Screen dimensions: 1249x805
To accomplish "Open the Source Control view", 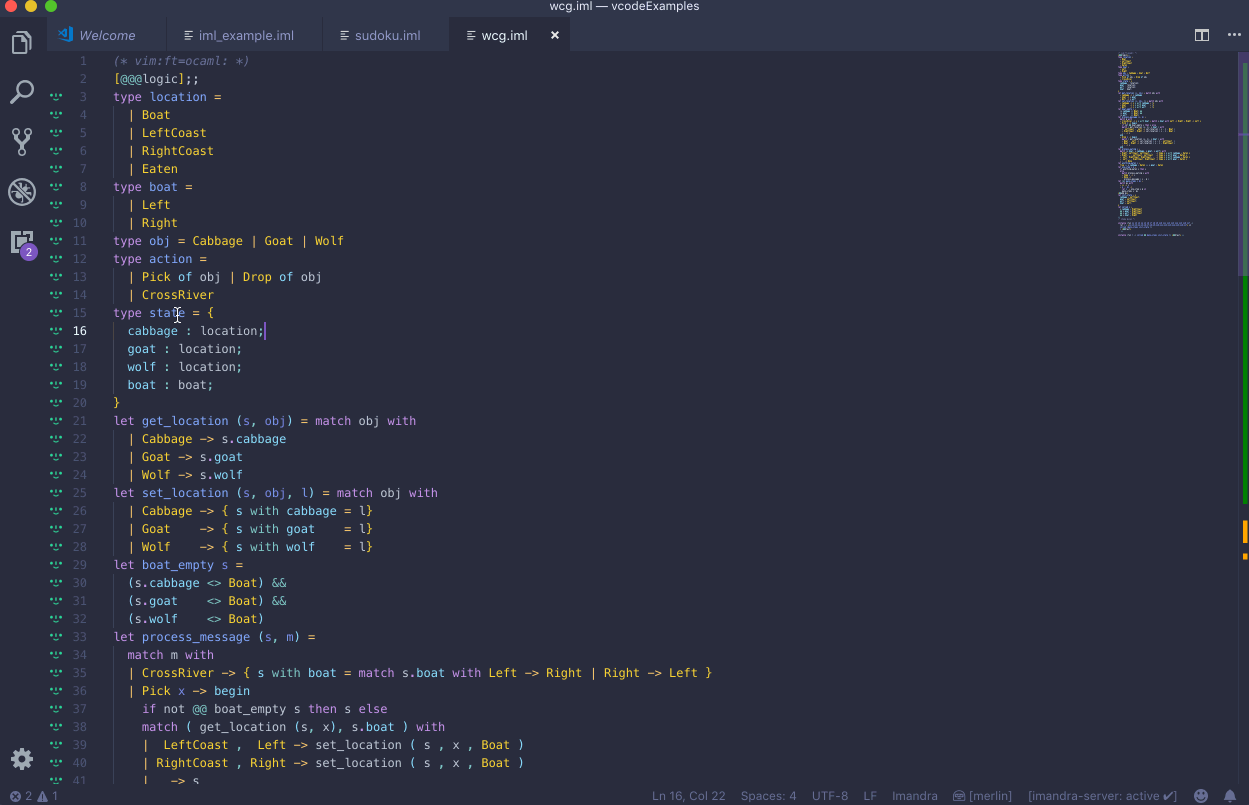I will pos(22,141).
